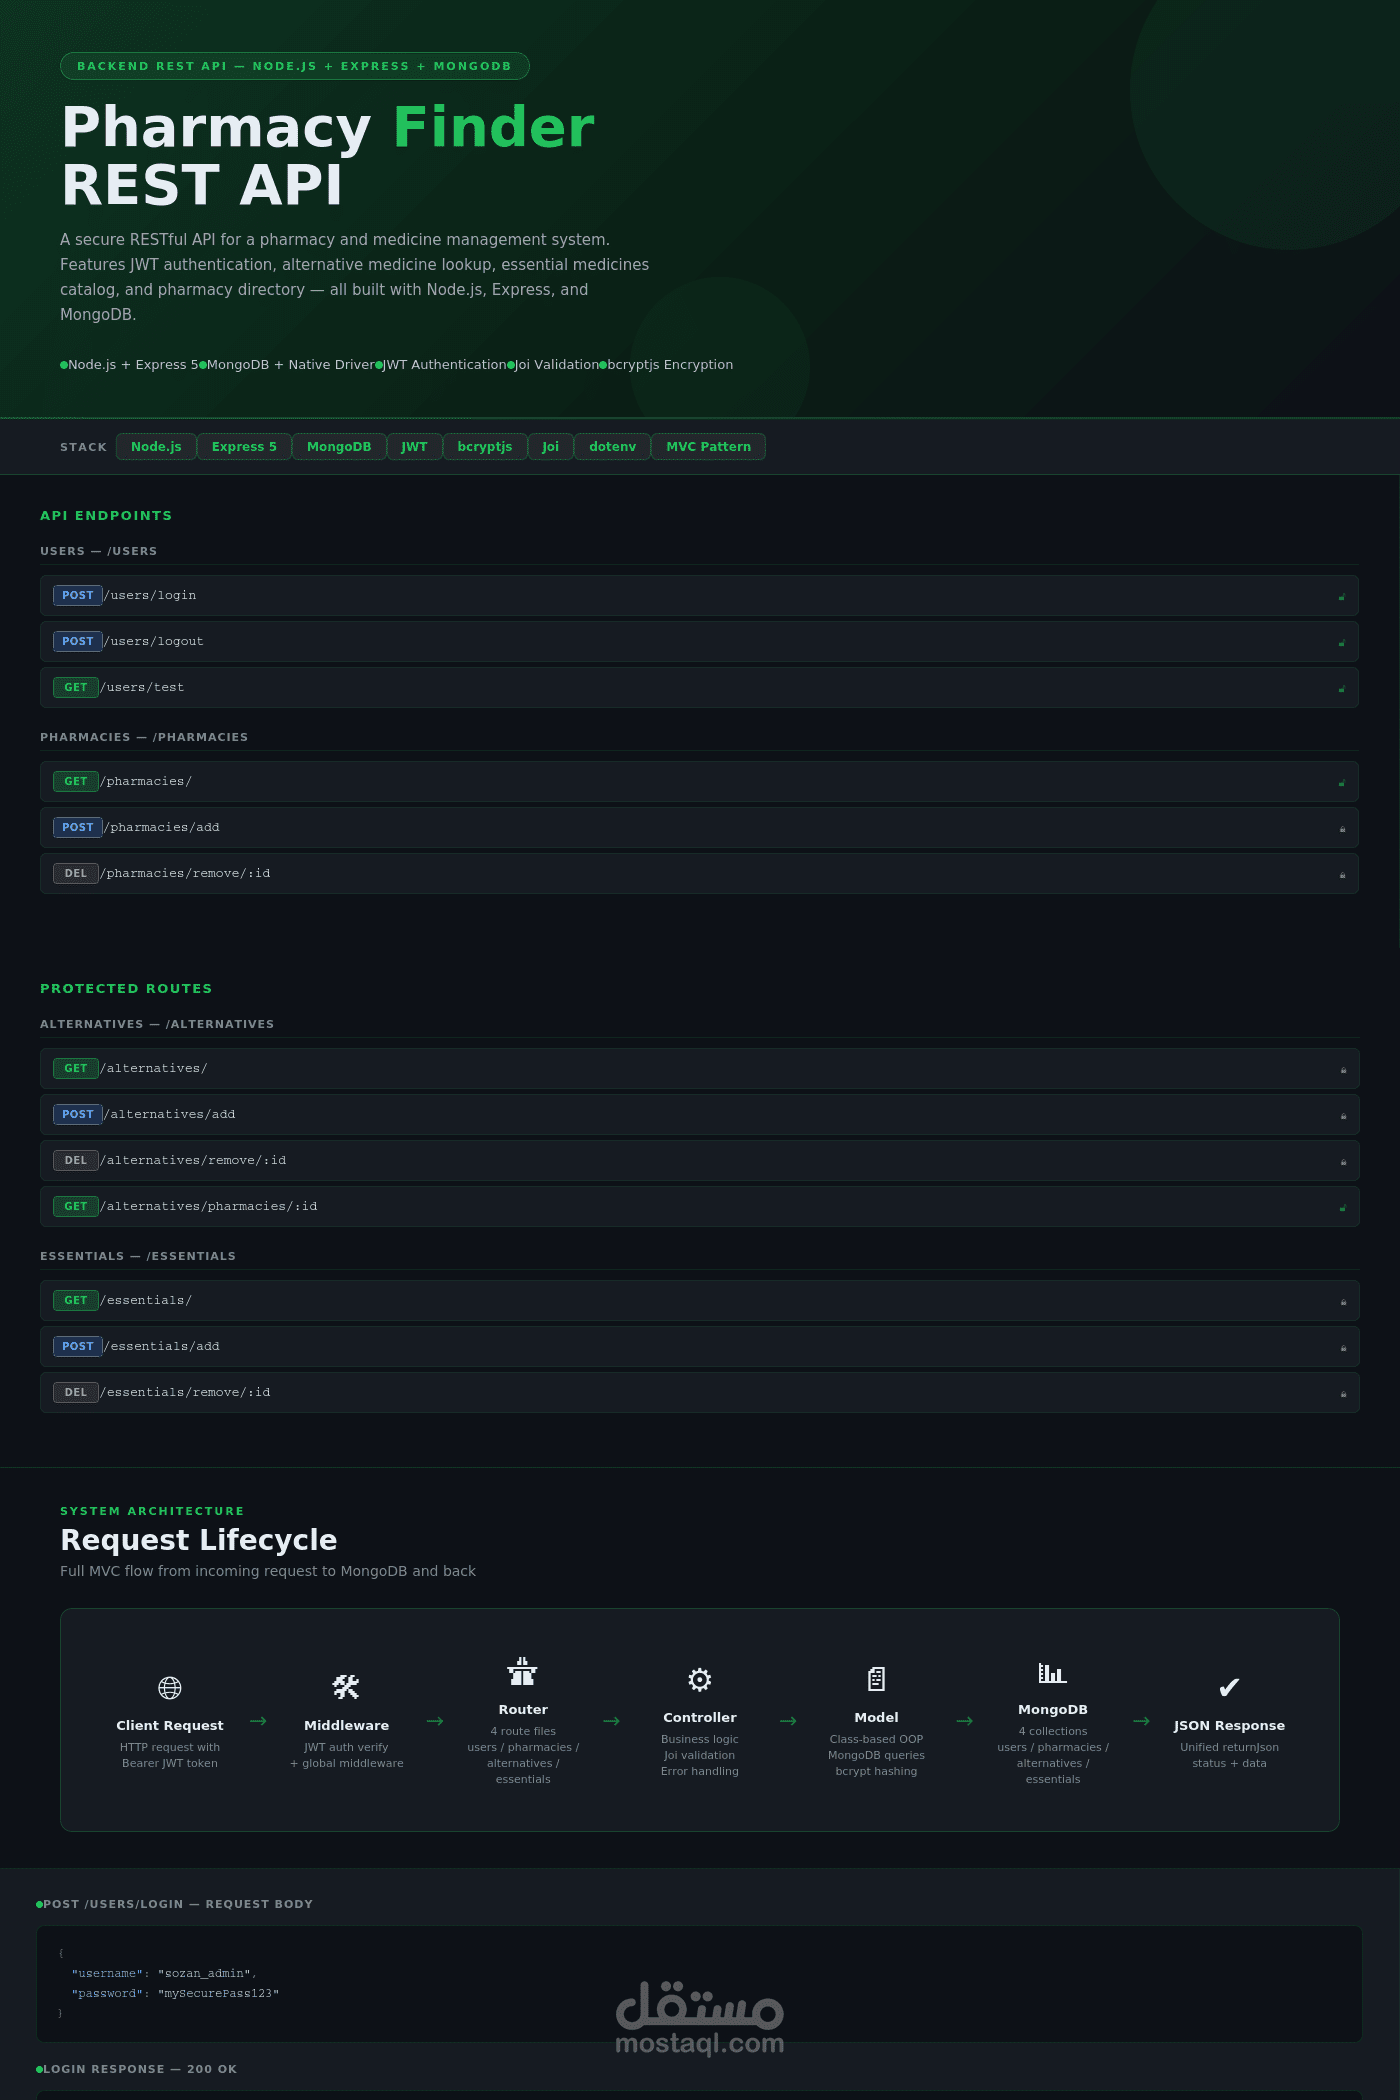Click the 'Joi Validation' feature text
The image size is (1400, 2100).
click(556, 364)
